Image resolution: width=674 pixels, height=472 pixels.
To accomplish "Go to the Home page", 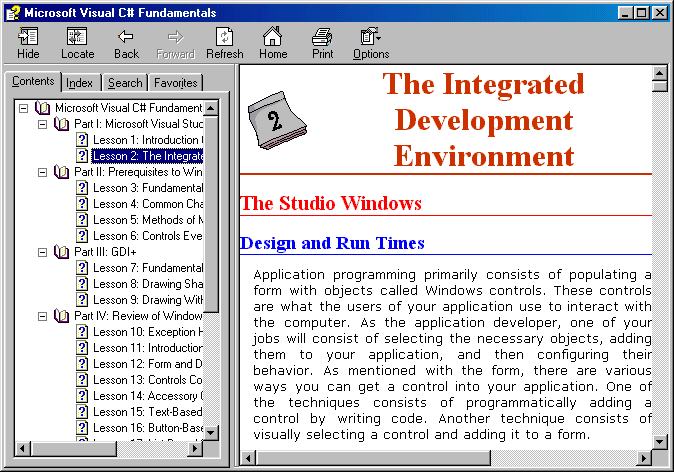I will pyautogui.click(x=273, y=37).
